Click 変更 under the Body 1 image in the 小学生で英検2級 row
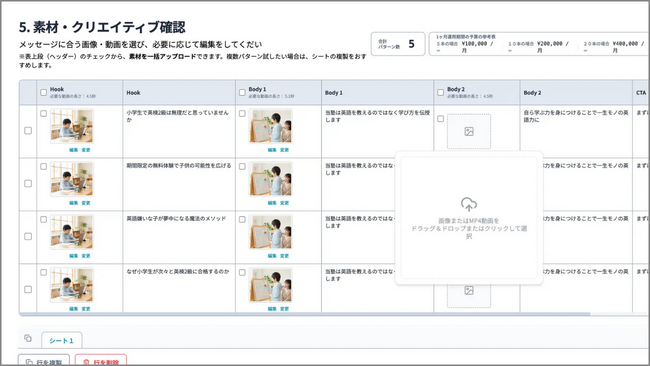This screenshot has width=650, height=366. pos(284,150)
